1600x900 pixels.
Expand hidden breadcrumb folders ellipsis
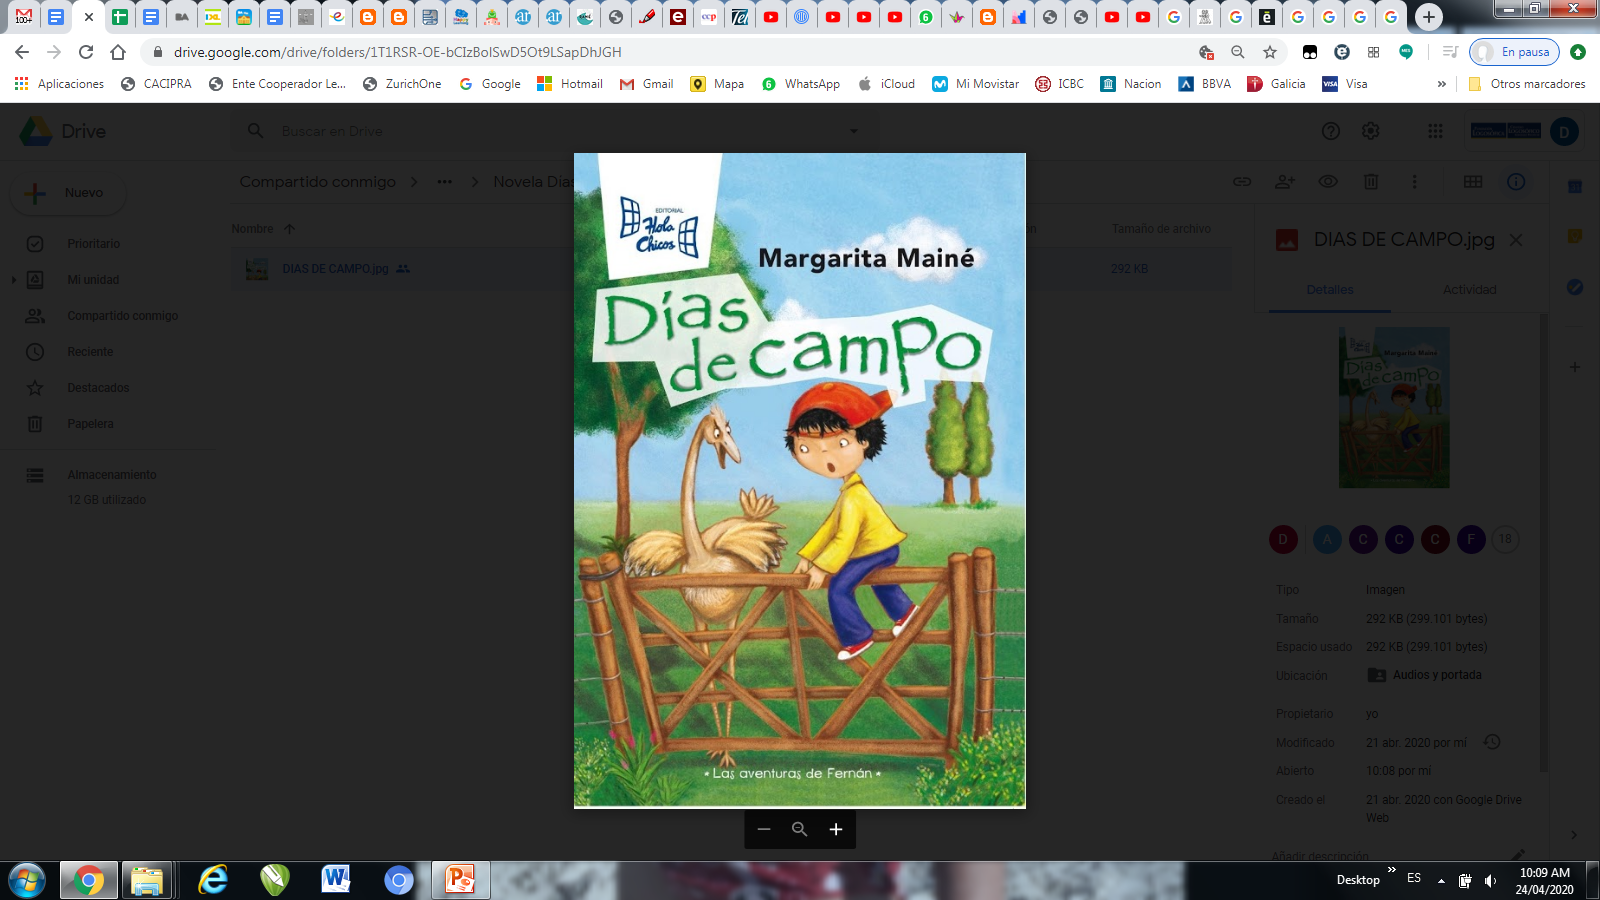point(444,182)
